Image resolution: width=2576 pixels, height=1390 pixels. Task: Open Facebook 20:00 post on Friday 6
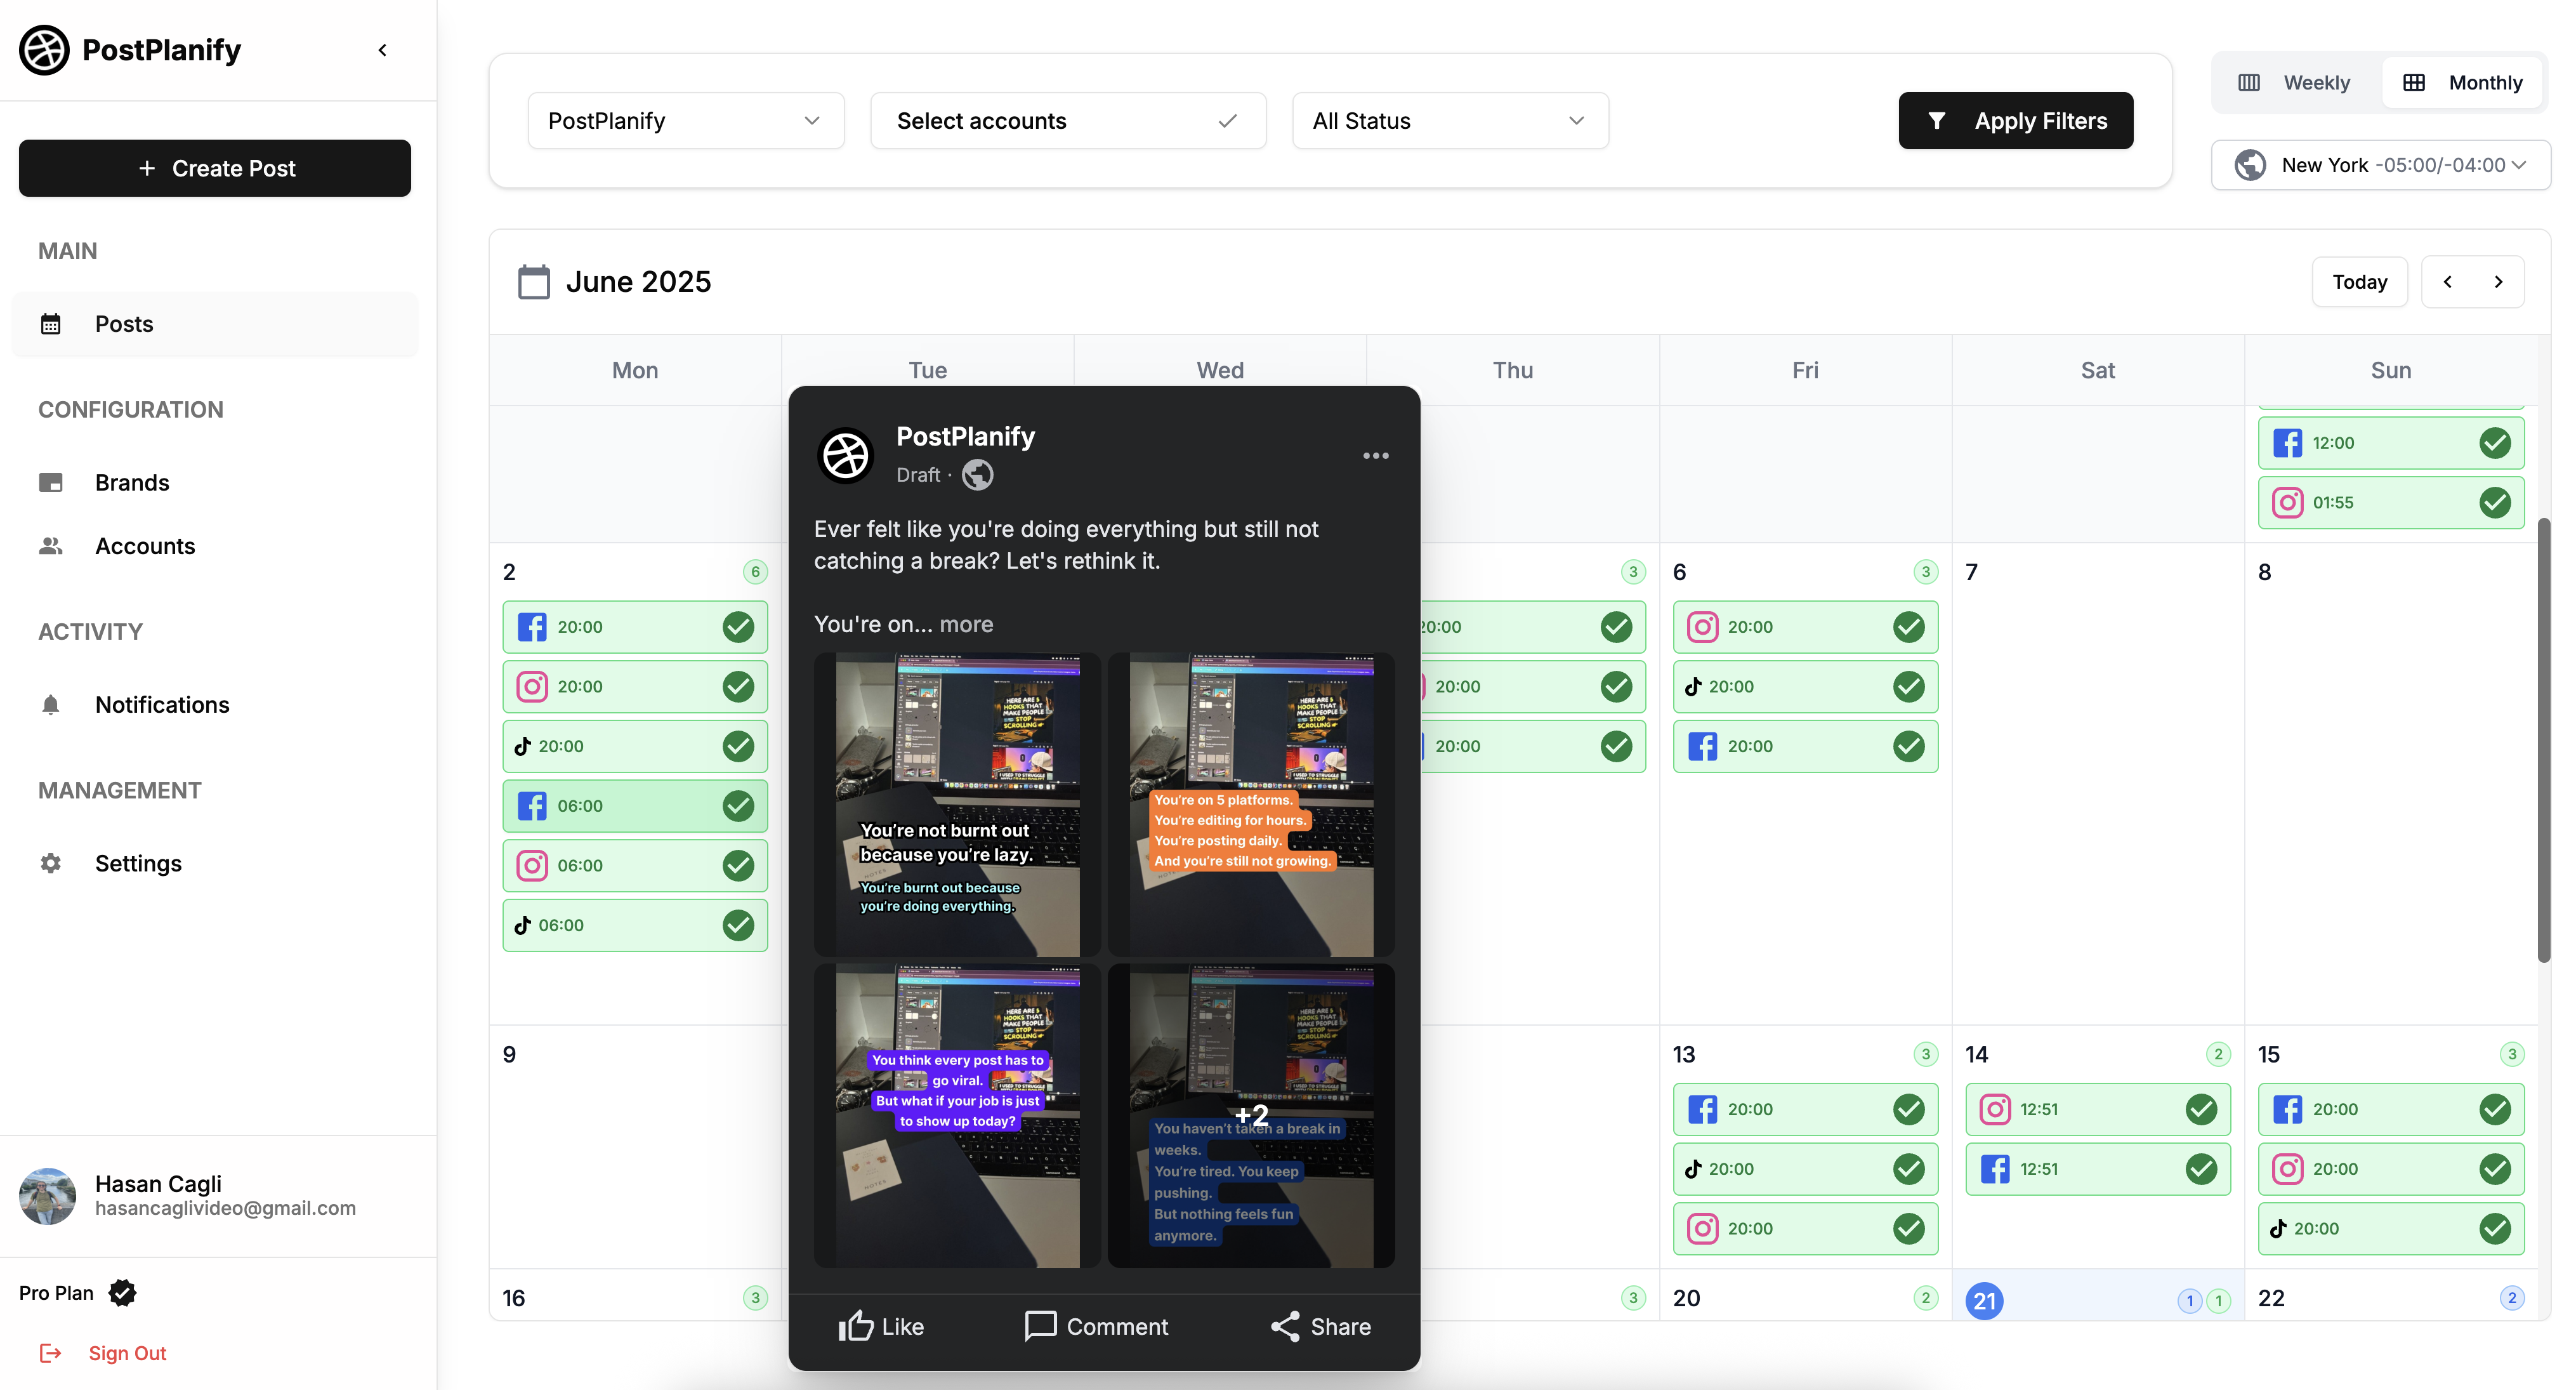click(1805, 746)
